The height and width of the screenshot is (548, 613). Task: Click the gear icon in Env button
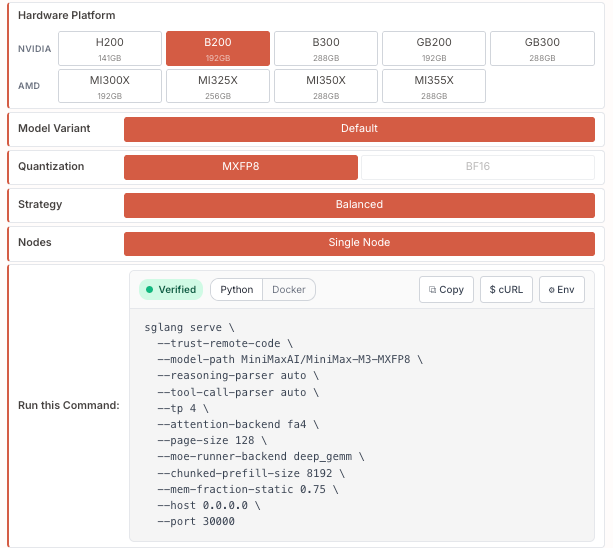[x=552, y=290]
